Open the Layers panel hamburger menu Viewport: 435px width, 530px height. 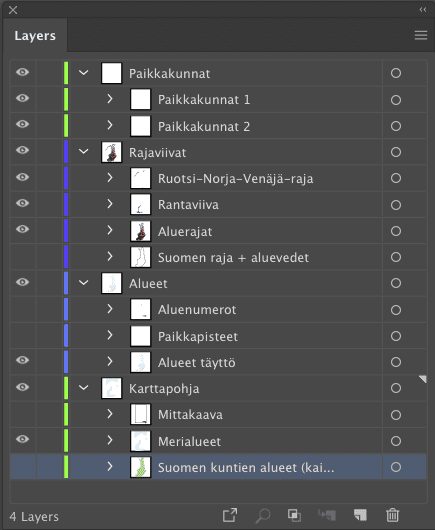click(x=421, y=35)
